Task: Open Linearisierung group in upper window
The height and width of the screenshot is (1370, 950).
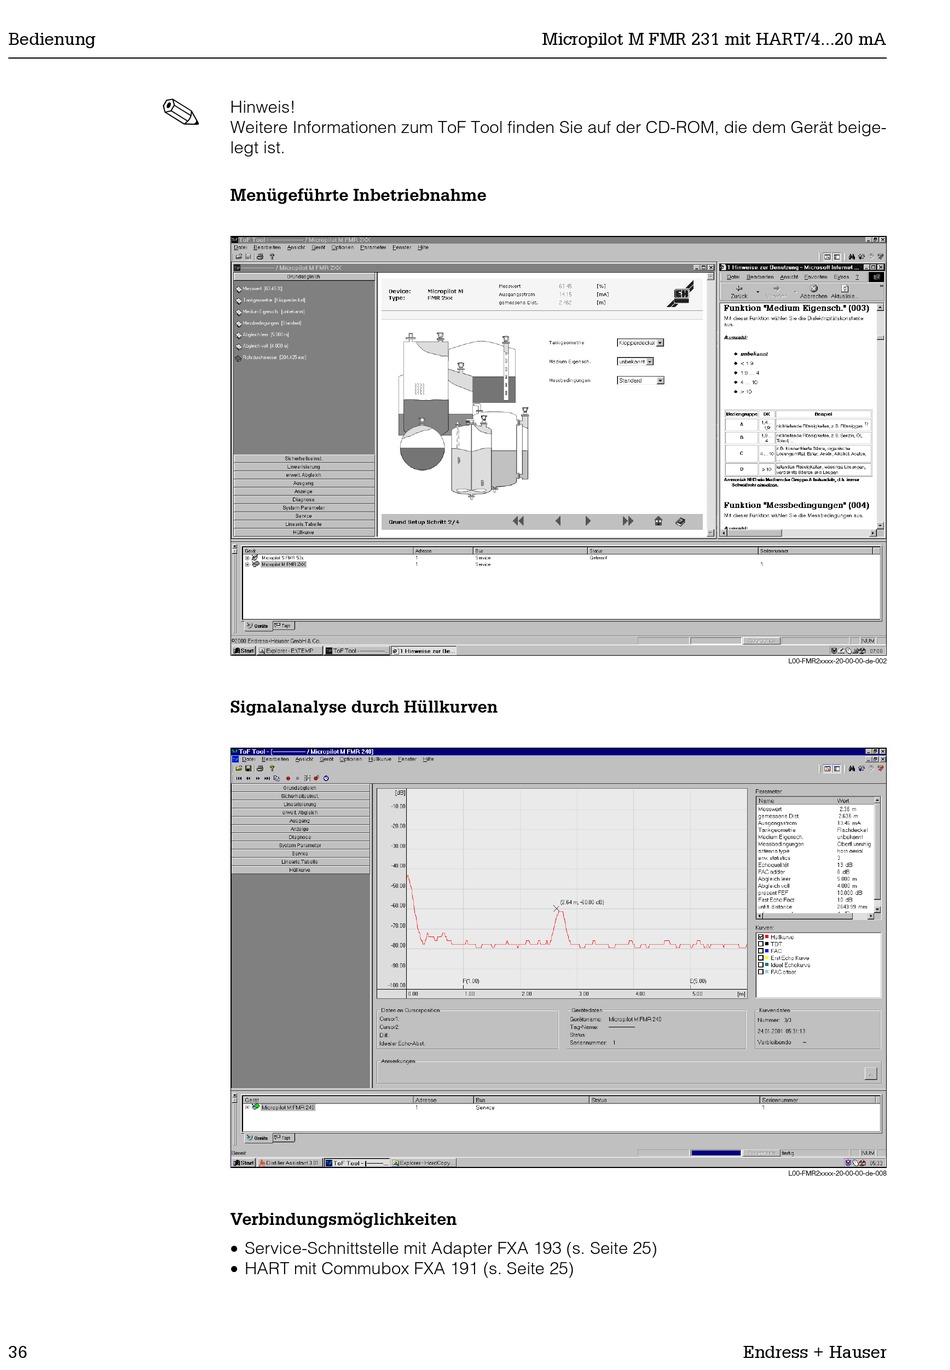Action: pos(303,467)
